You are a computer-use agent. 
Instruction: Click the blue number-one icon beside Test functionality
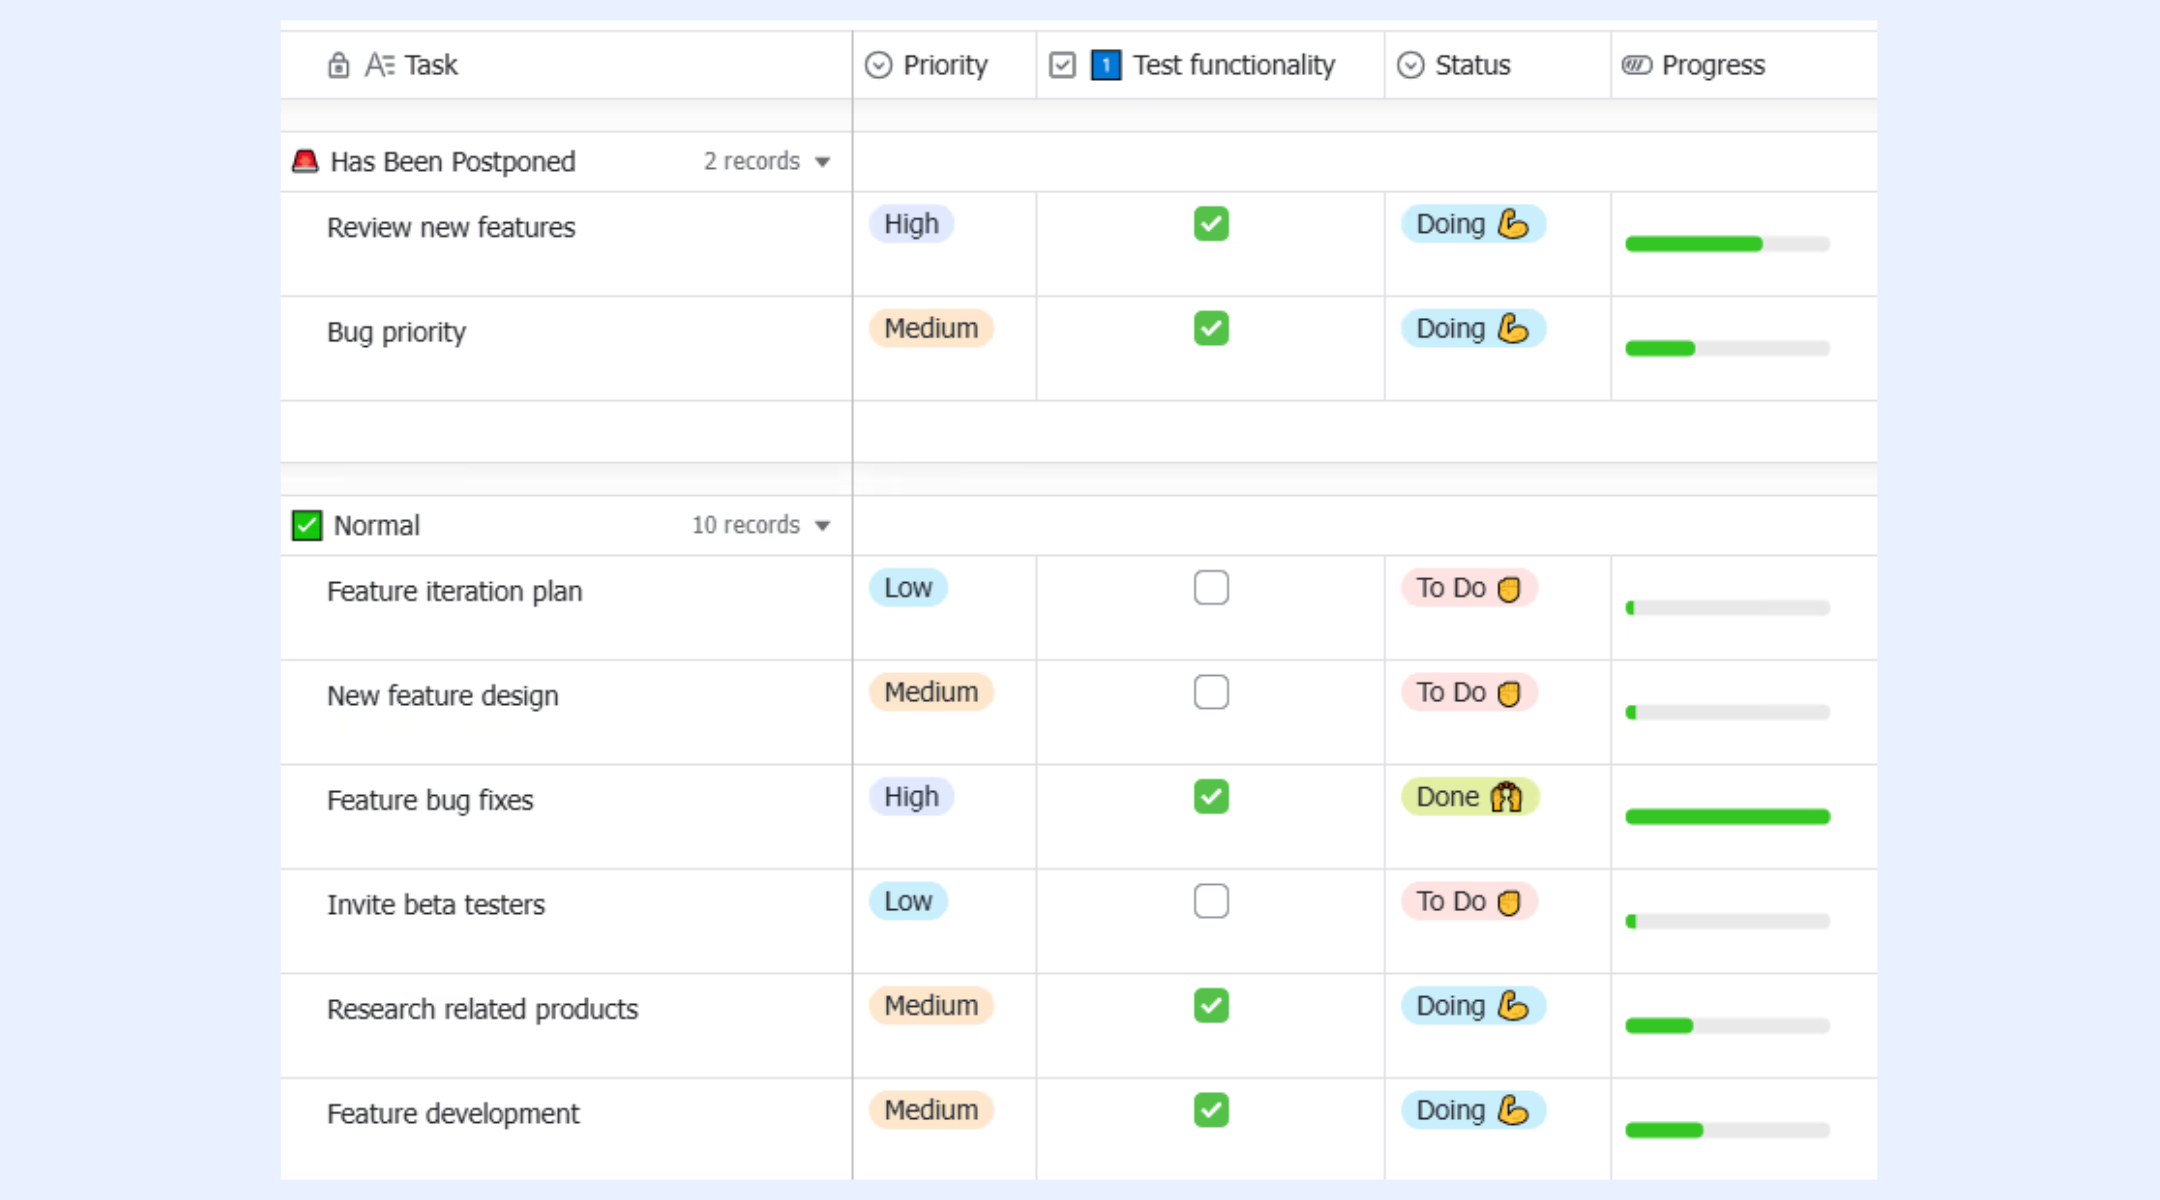tap(1105, 65)
